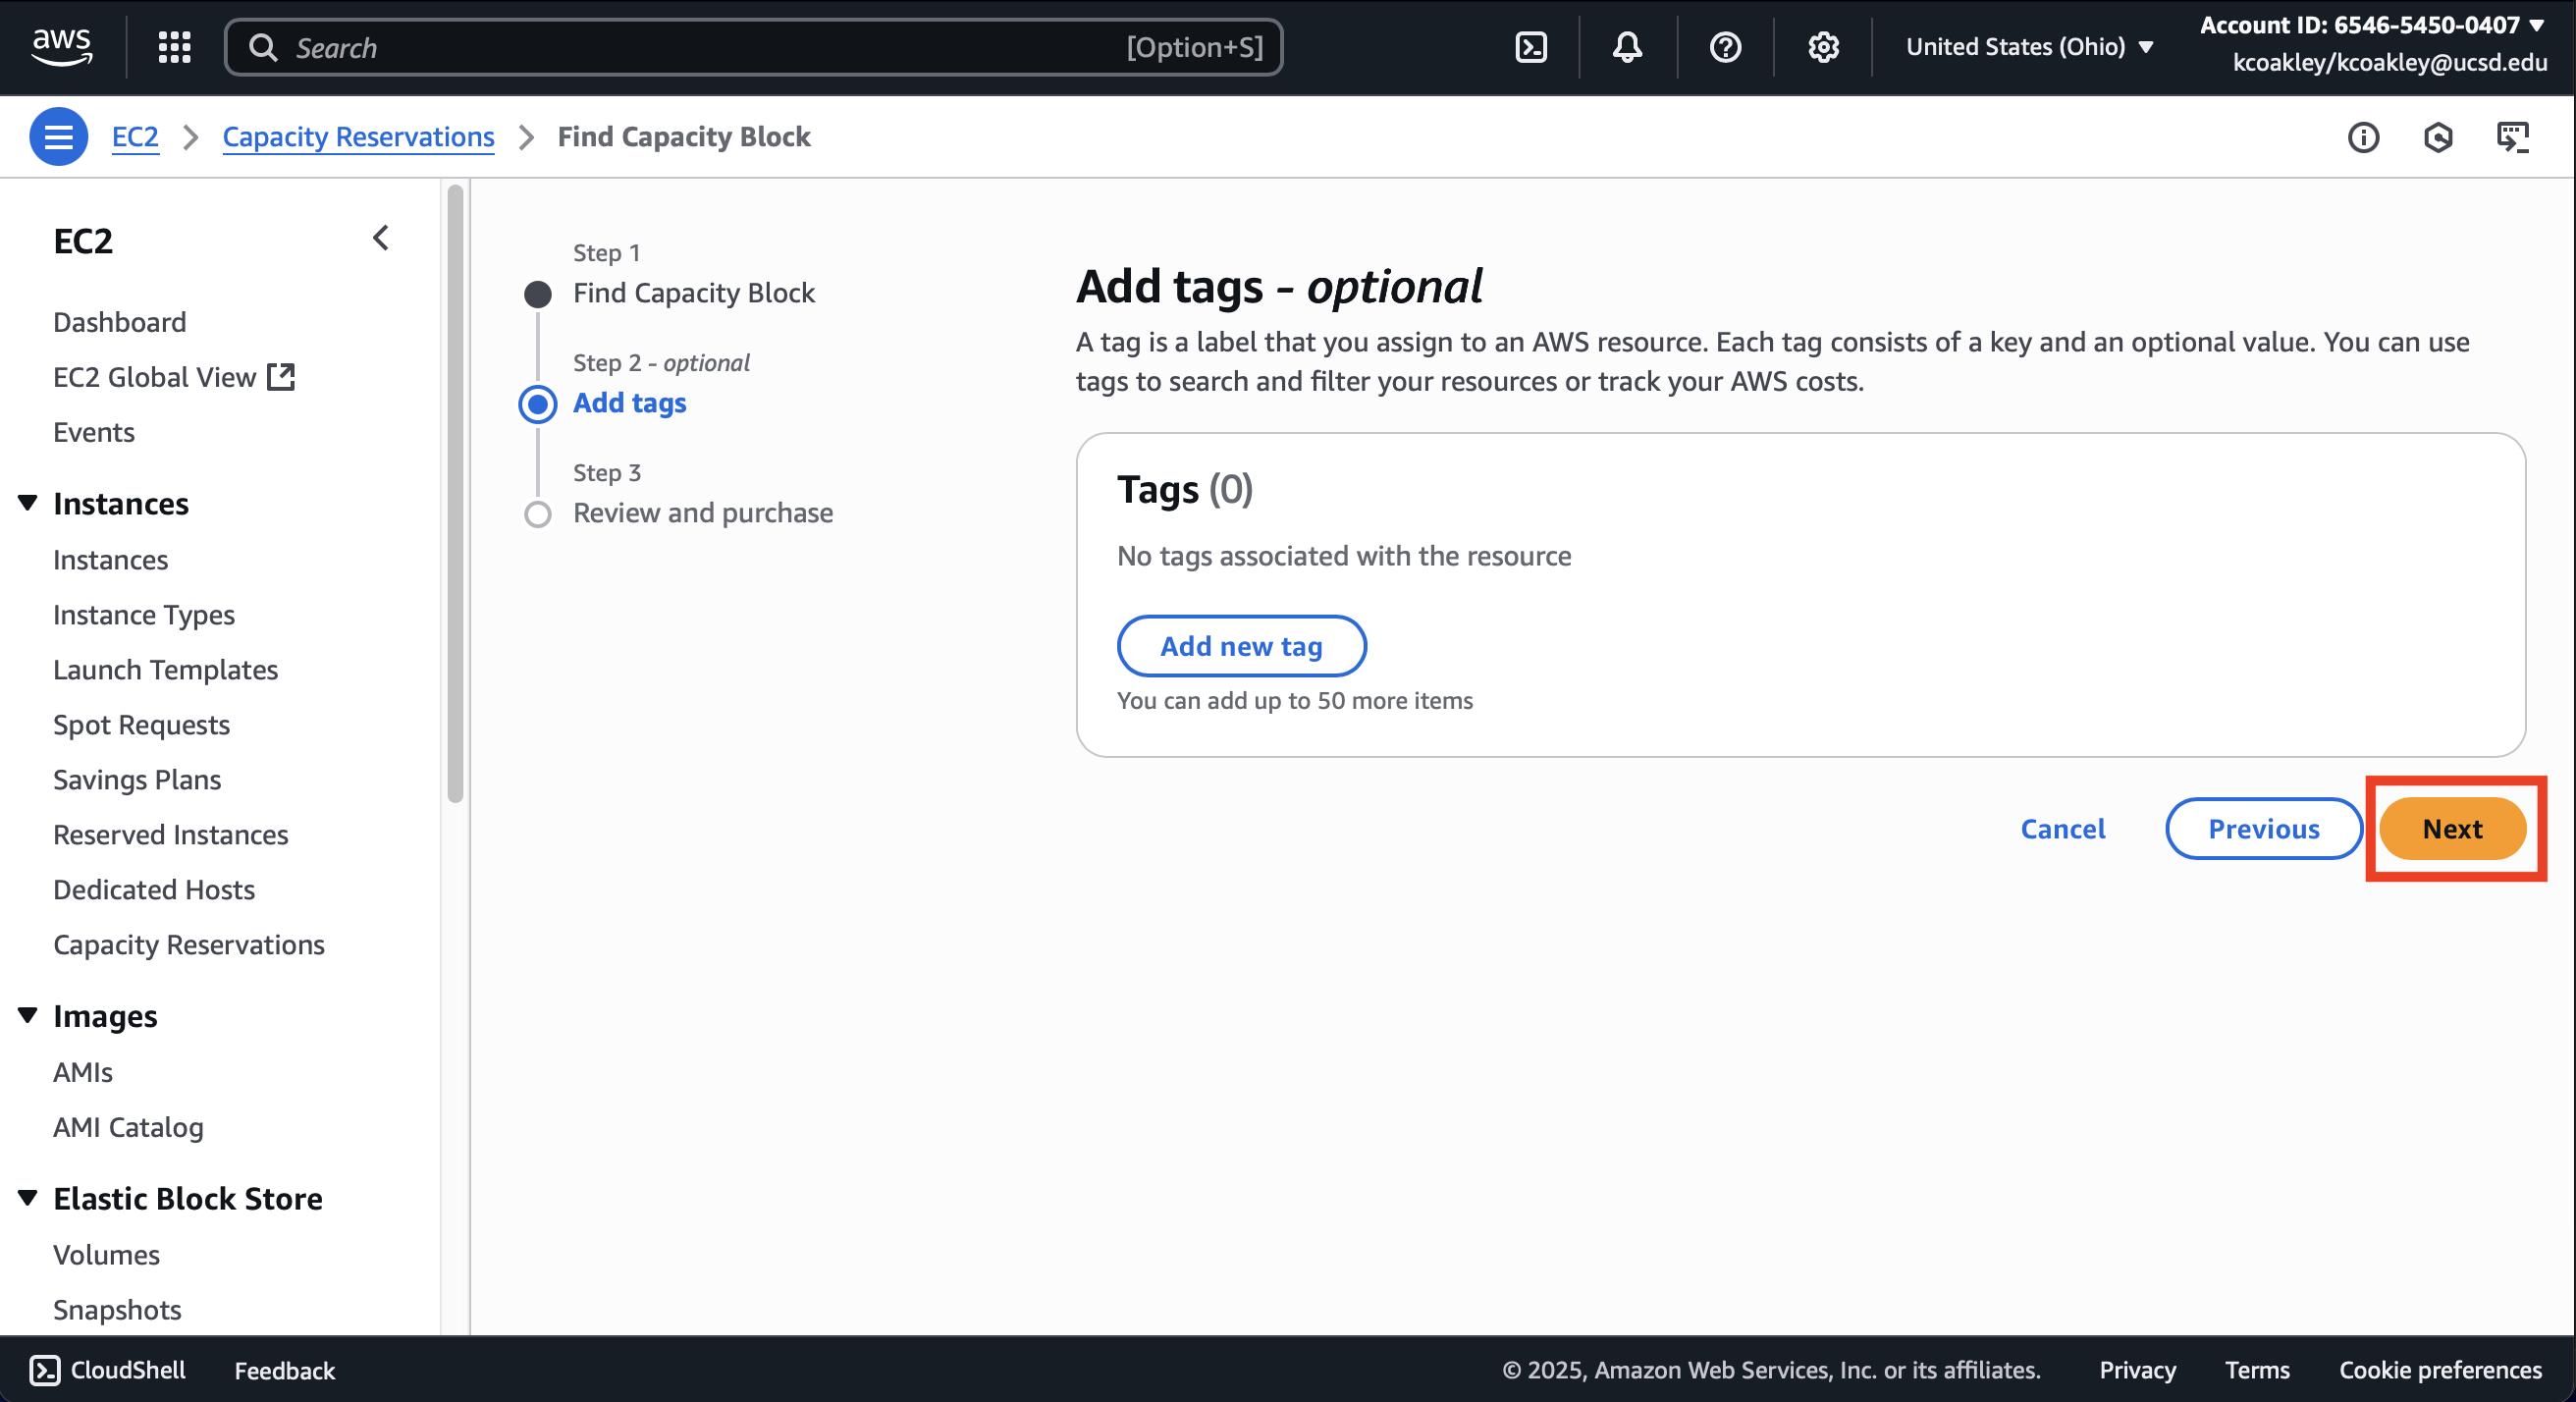2576x1402 pixels.
Task: Open Capacity Reservations in the sidebar
Action: click(189, 944)
